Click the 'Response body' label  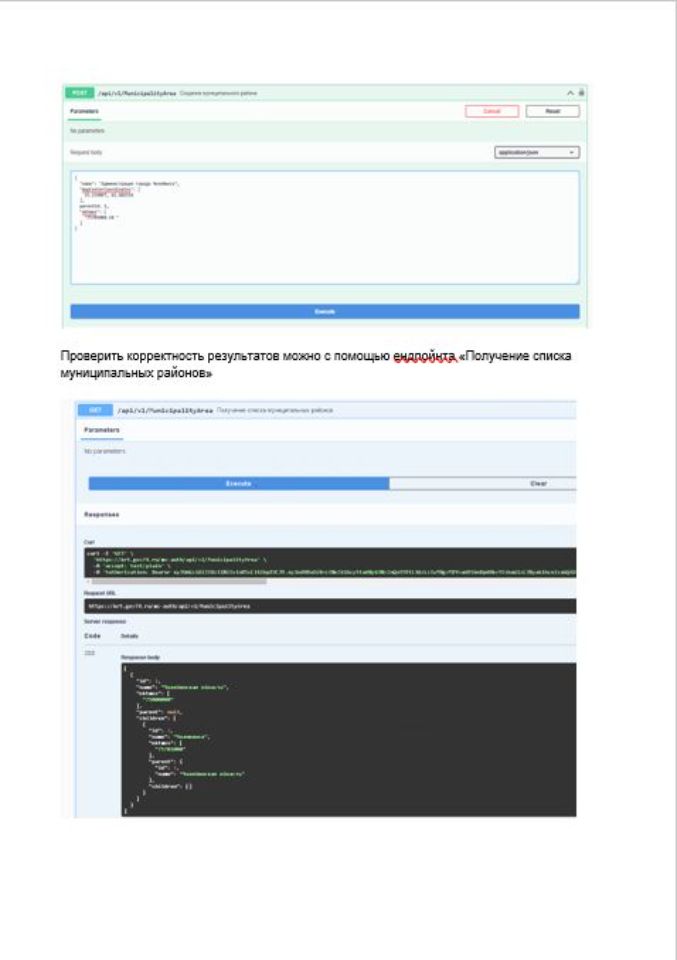140,658
